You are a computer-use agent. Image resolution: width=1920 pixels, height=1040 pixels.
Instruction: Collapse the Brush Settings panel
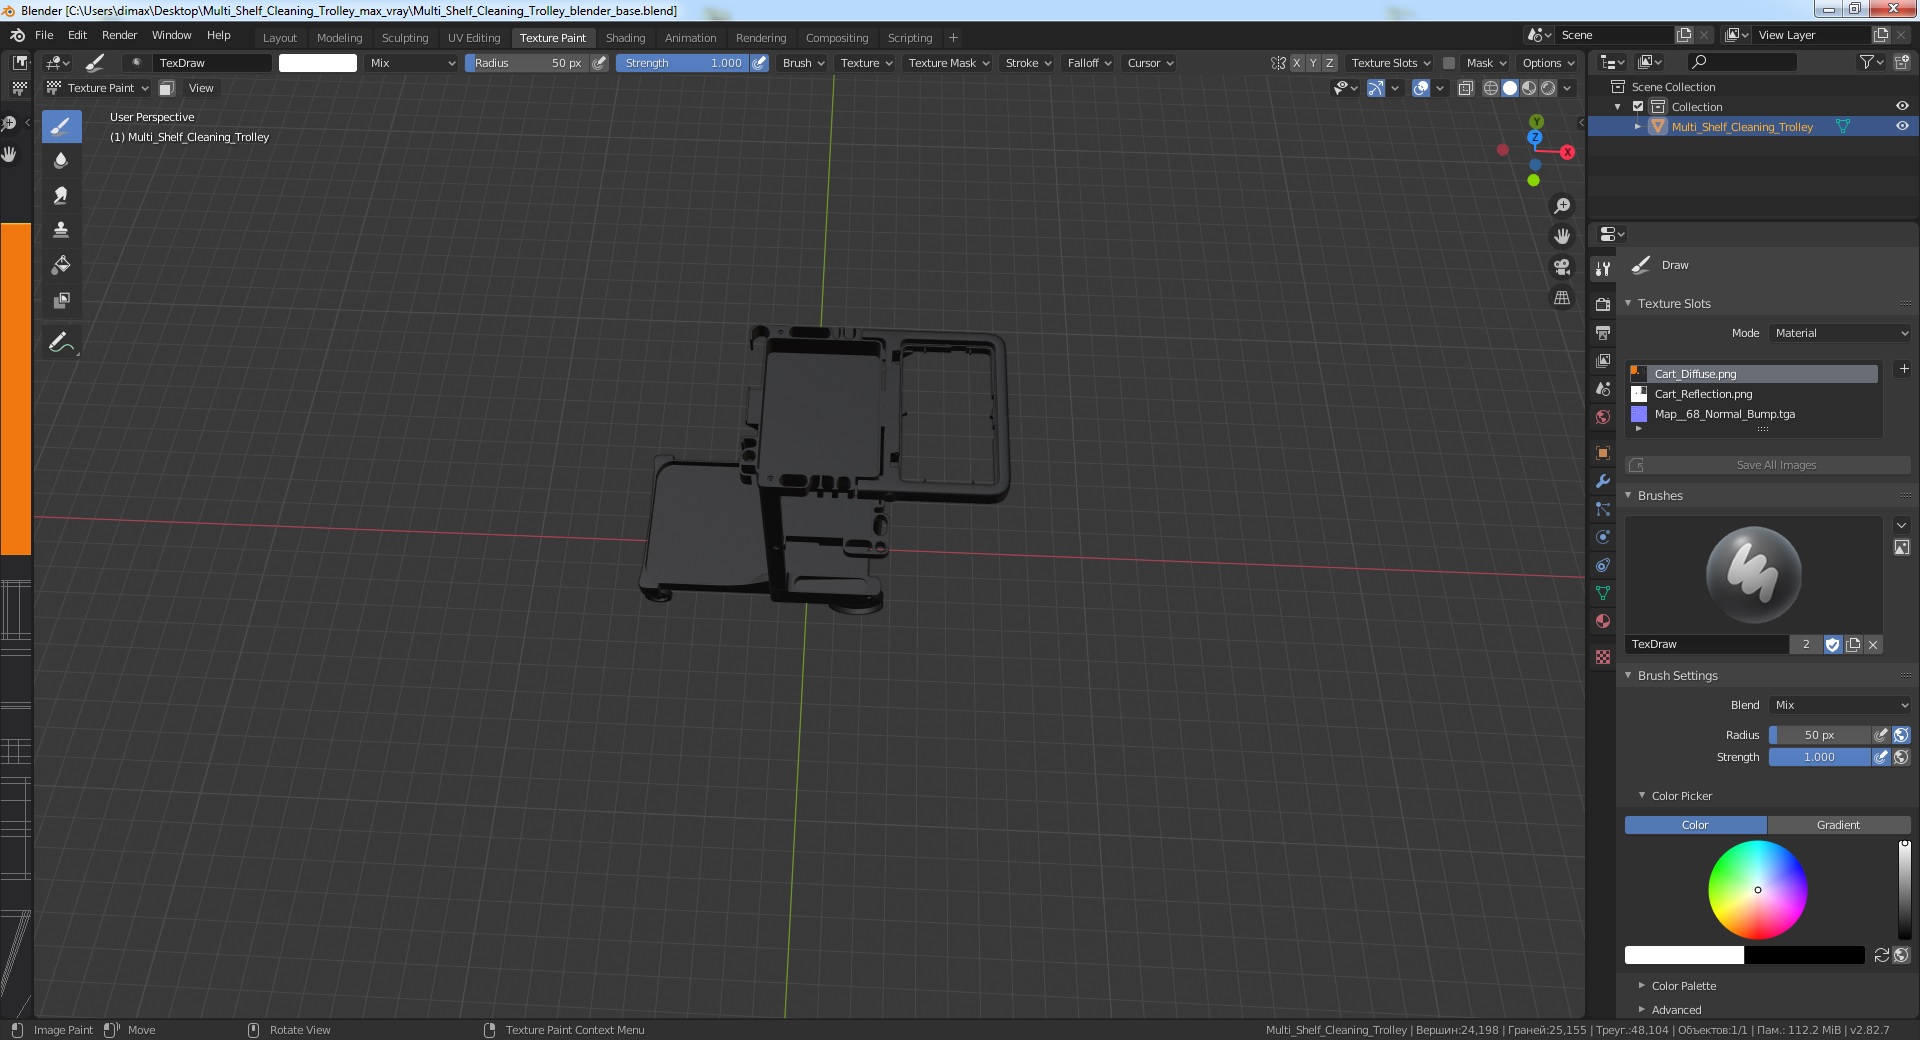tap(1628, 675)
